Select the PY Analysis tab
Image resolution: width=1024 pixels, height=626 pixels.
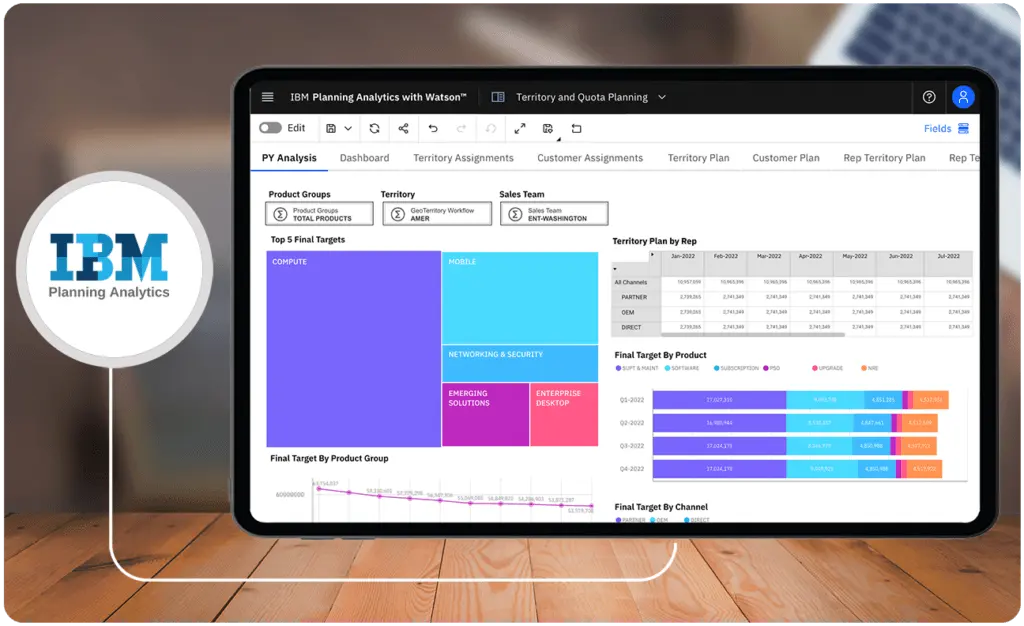point(289,158)
